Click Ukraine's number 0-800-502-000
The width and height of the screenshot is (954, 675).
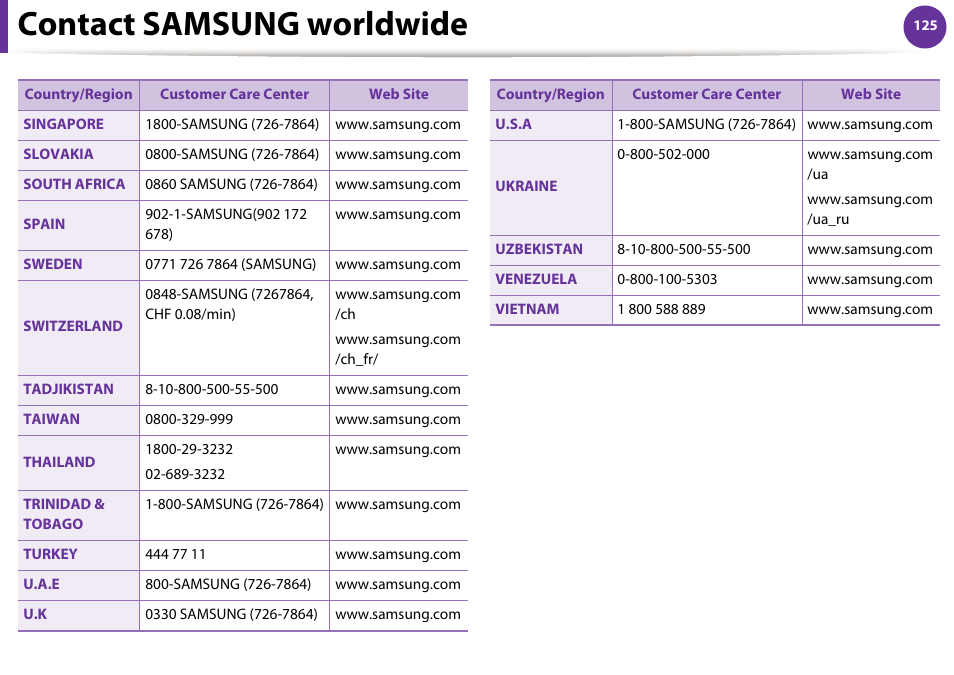(x=663, y=155)
